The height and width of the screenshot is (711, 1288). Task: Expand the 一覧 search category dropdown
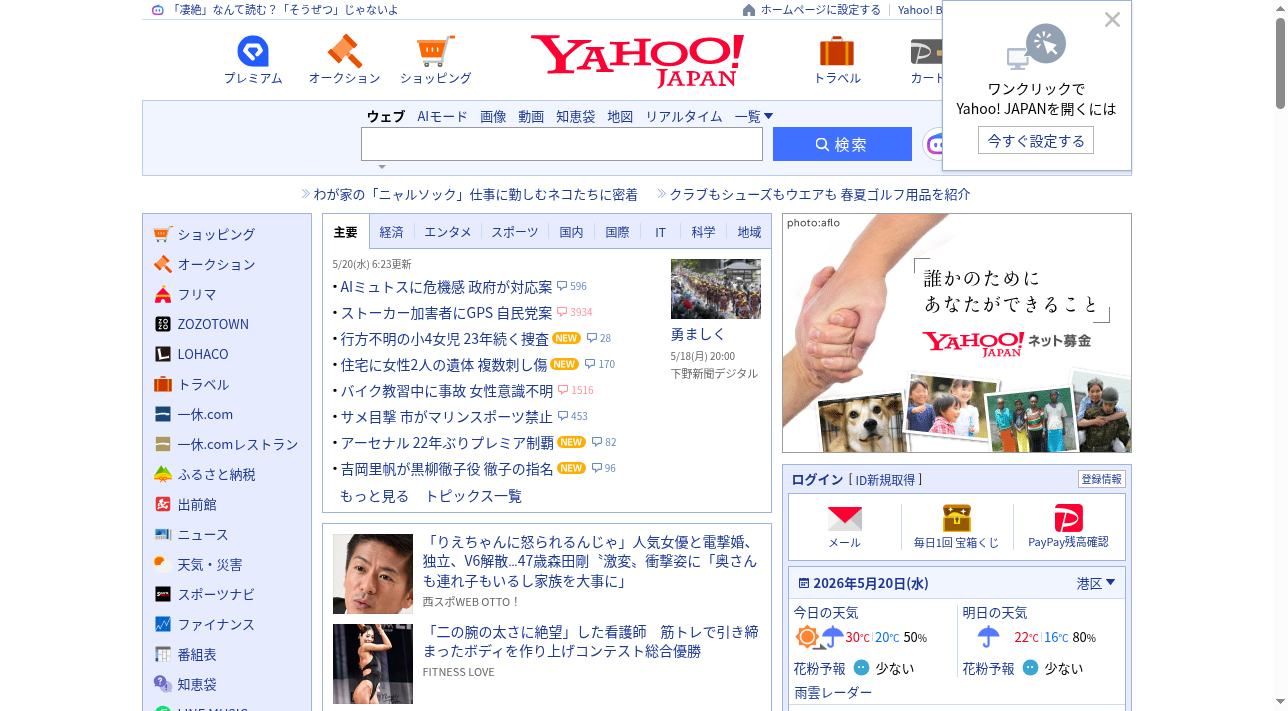pos(754,116)
